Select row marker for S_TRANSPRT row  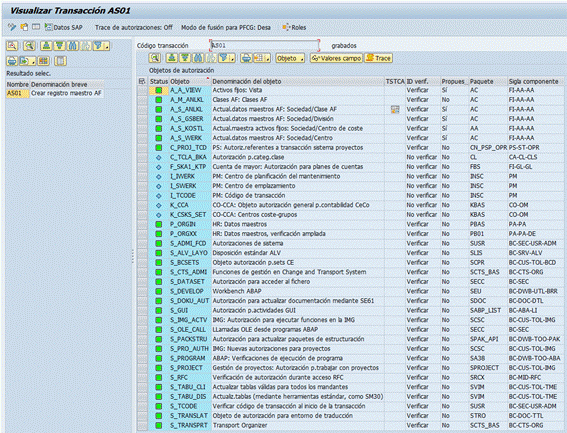[x=142, y=425]
